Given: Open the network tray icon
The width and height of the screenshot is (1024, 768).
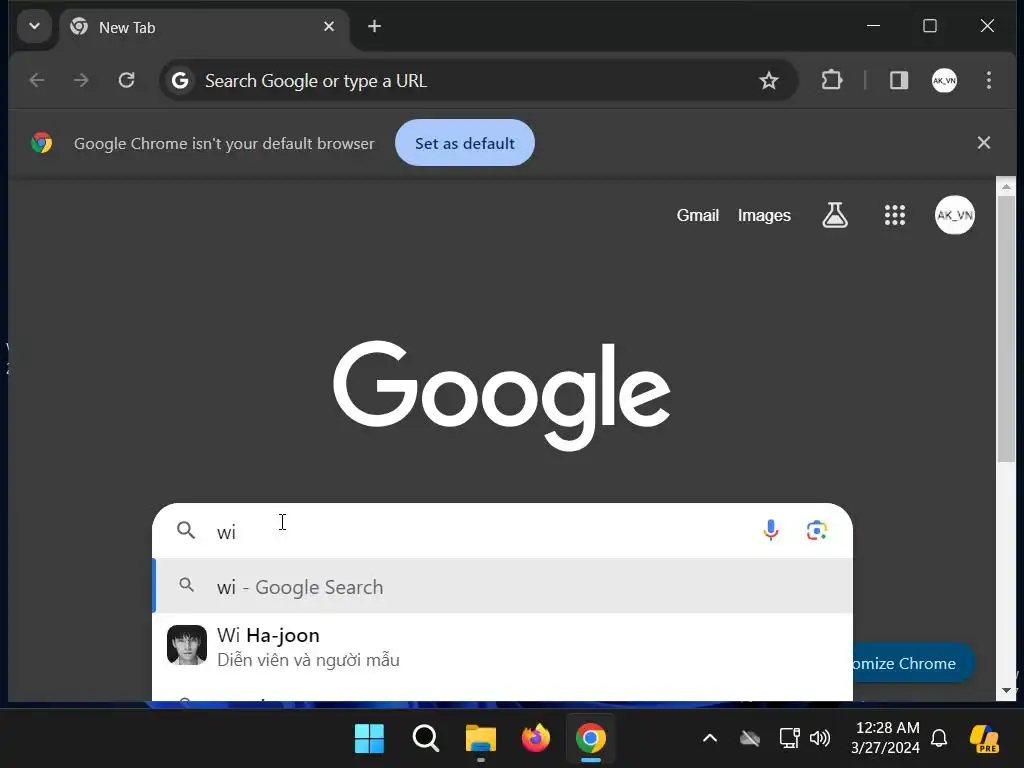Looking at the screenshot, I should pos(790,739).
